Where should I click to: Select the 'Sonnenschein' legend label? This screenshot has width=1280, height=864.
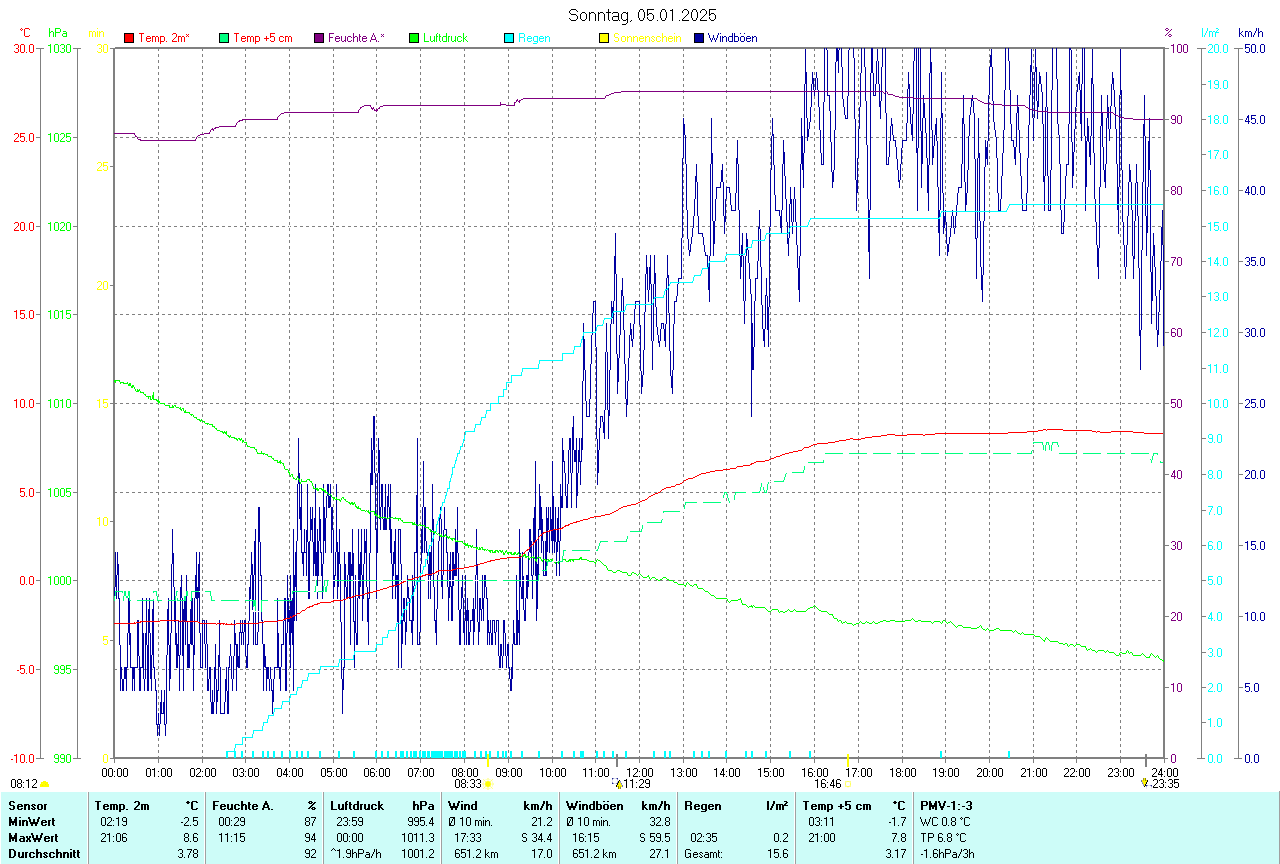pos(647,38)
